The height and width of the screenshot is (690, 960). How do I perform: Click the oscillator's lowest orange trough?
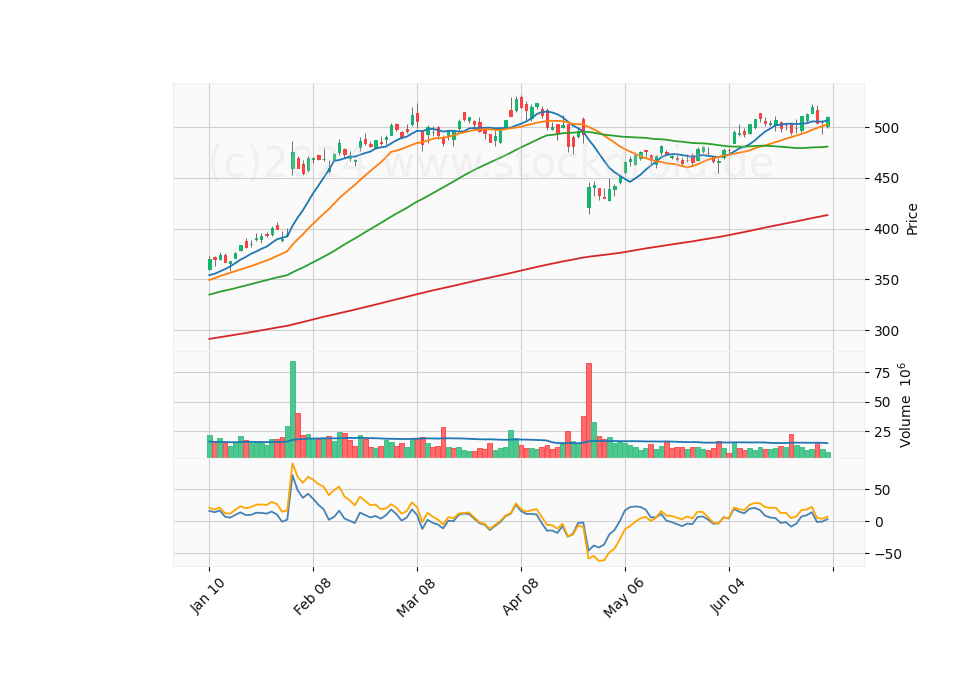click(x=601, y=560)
